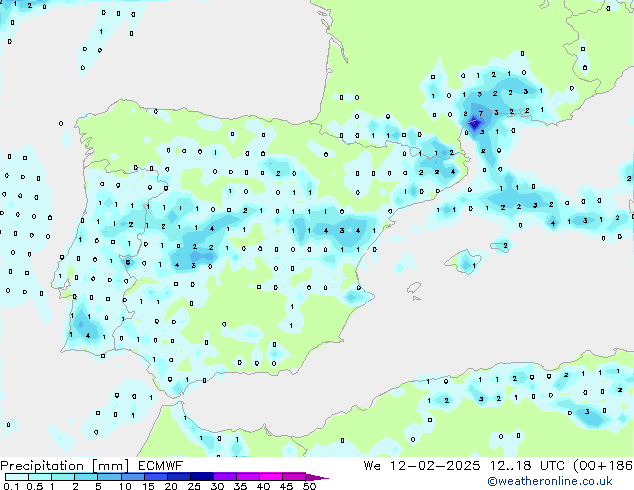
Task: Click the legend label '50'
Action: tap(309, 486)
